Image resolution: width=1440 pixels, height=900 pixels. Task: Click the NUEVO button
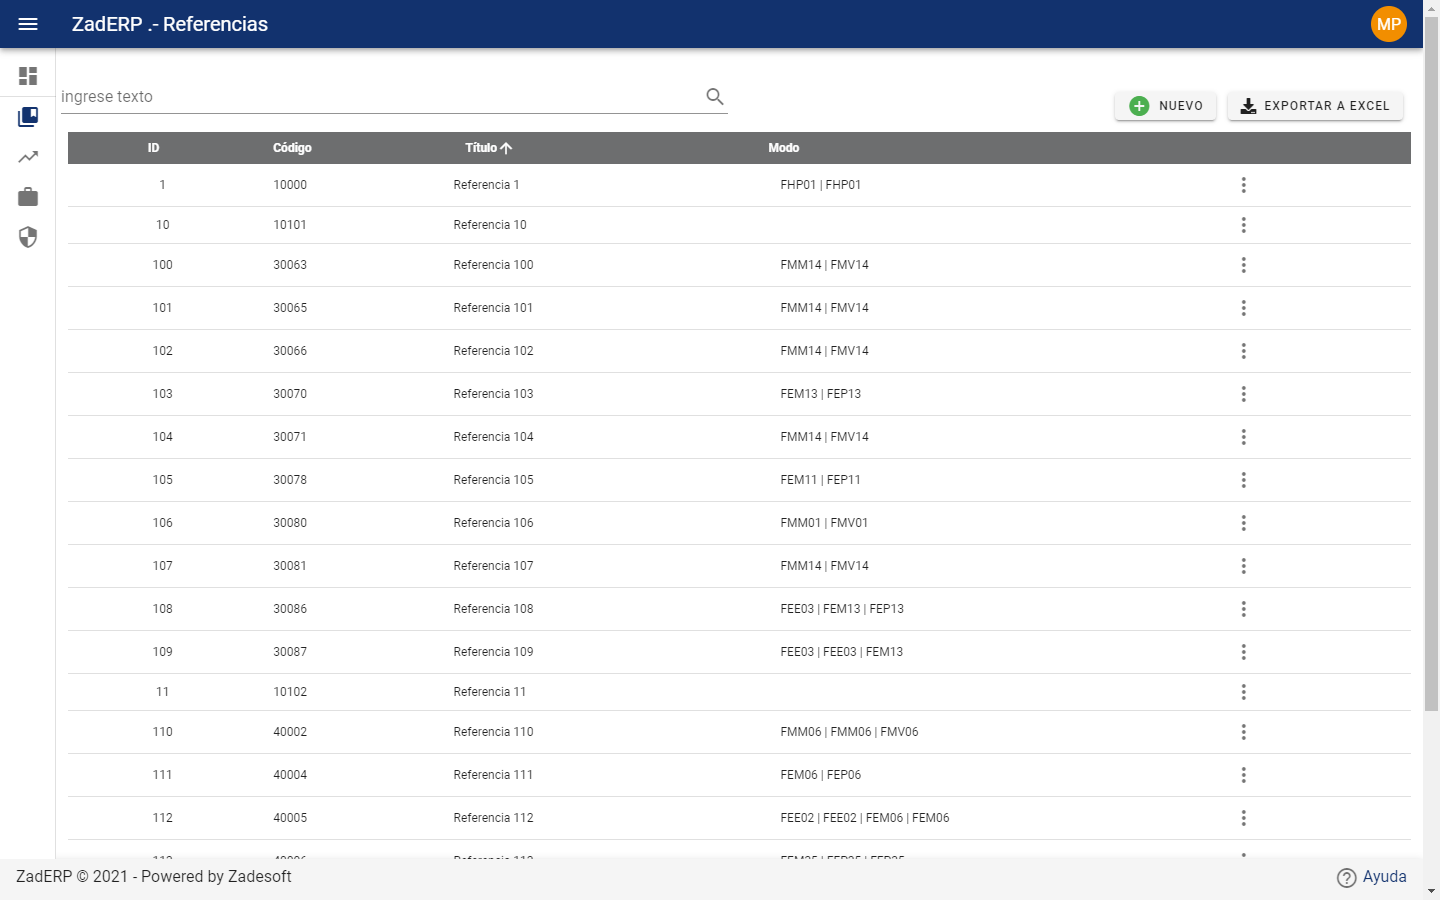tap(1166, 106)
